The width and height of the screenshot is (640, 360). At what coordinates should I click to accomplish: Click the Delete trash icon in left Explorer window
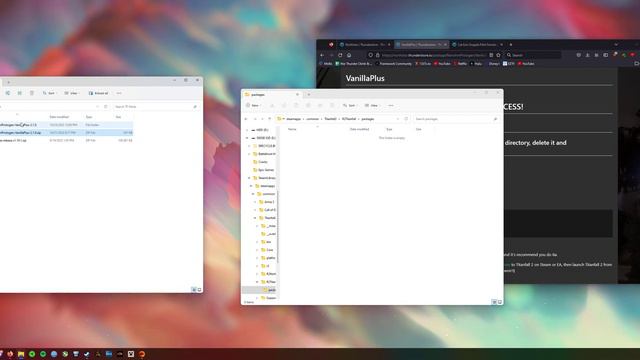(32, 93)
